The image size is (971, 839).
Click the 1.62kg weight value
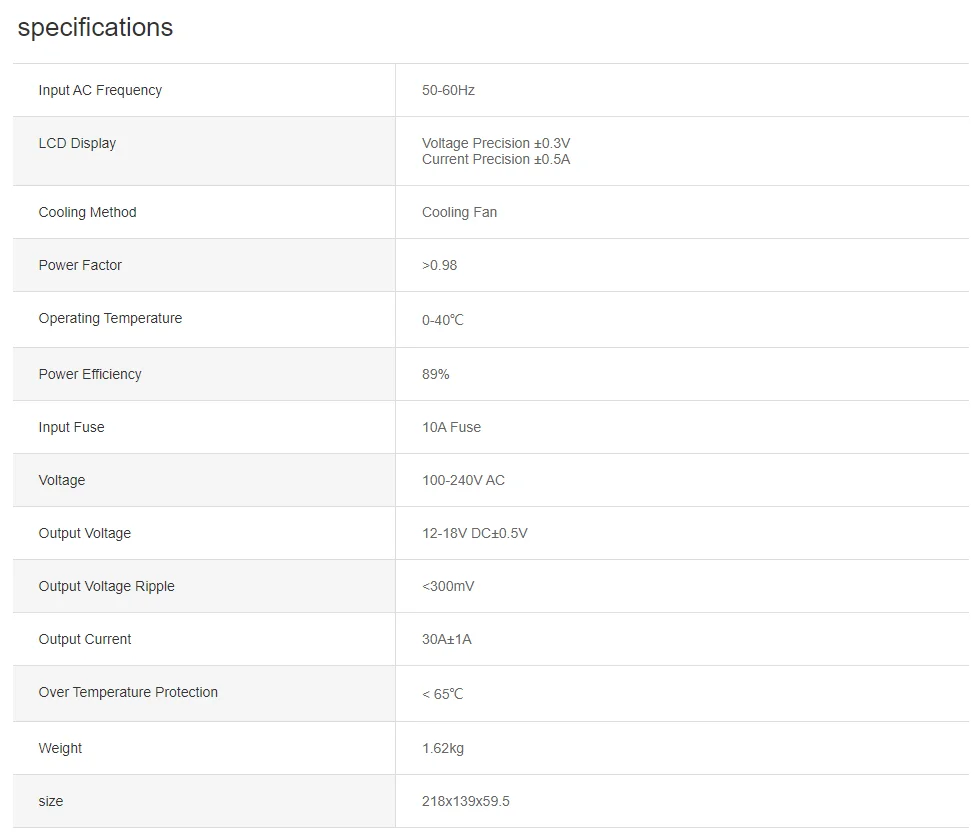coord(442,748)
